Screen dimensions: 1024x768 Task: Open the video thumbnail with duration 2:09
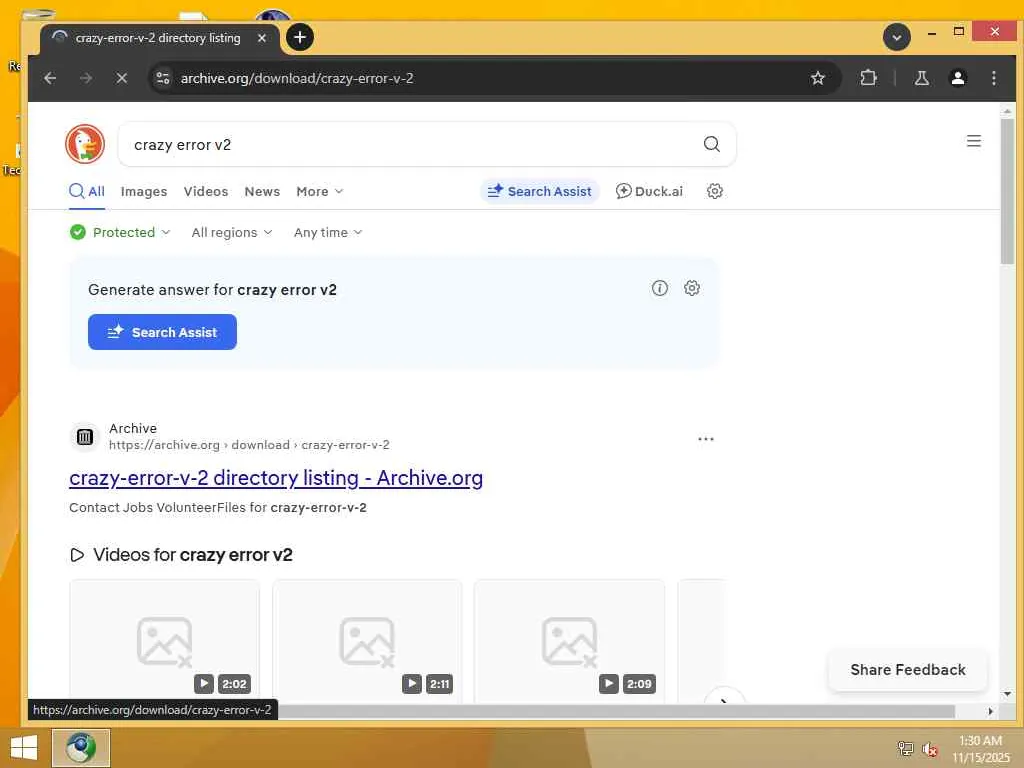click(569, 641)
